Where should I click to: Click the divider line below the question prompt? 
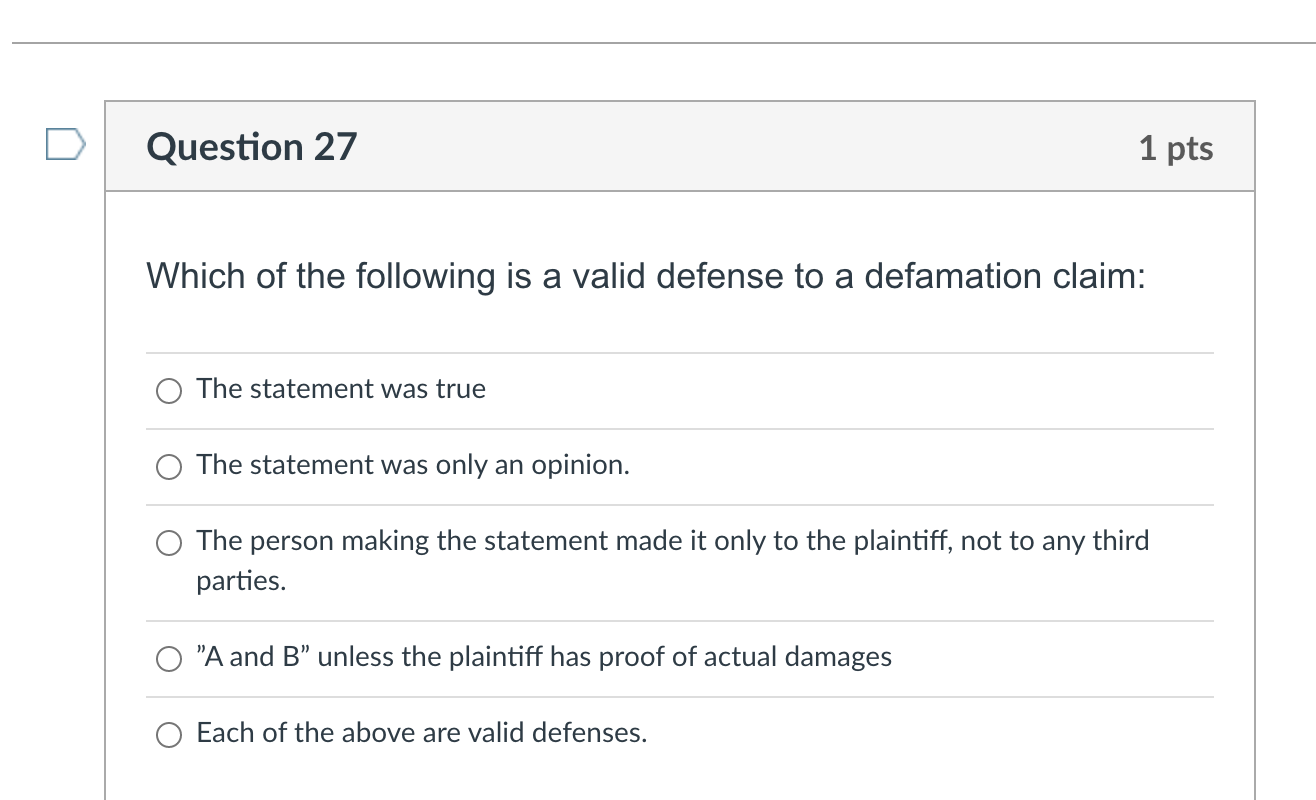680,351
